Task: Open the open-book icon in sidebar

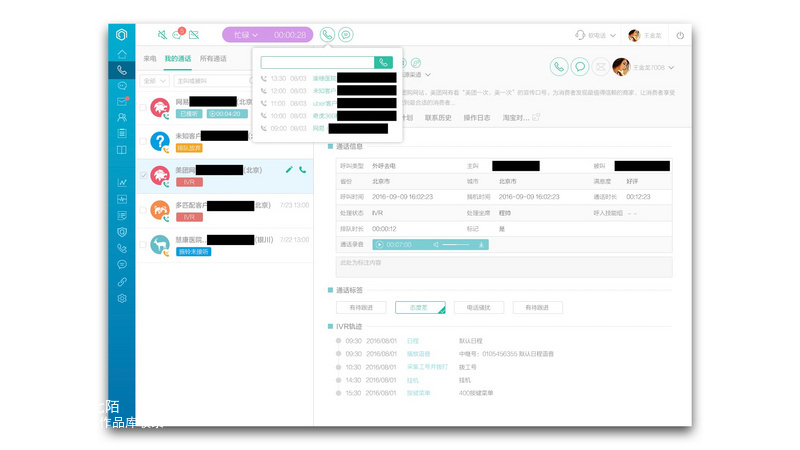Action: pos(121,149)
